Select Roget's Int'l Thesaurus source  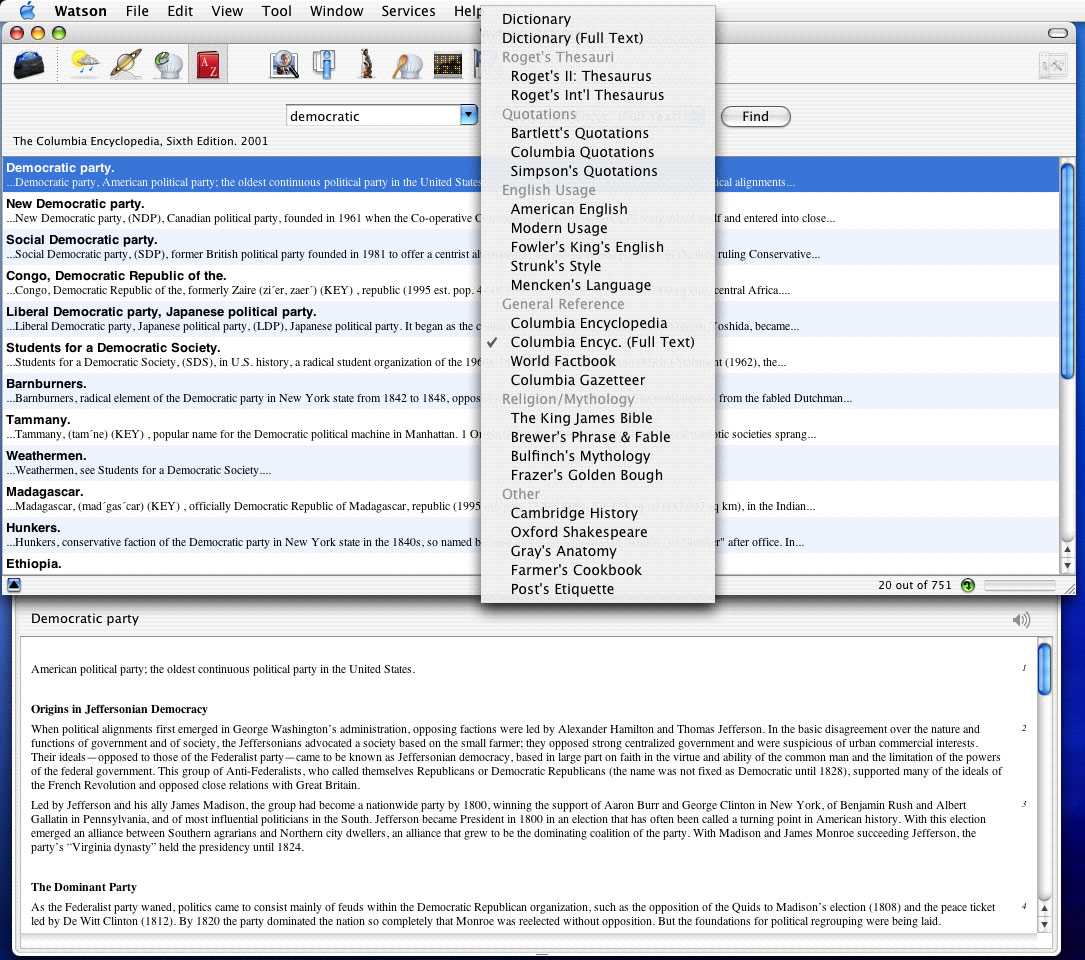(x=598, y=95)
